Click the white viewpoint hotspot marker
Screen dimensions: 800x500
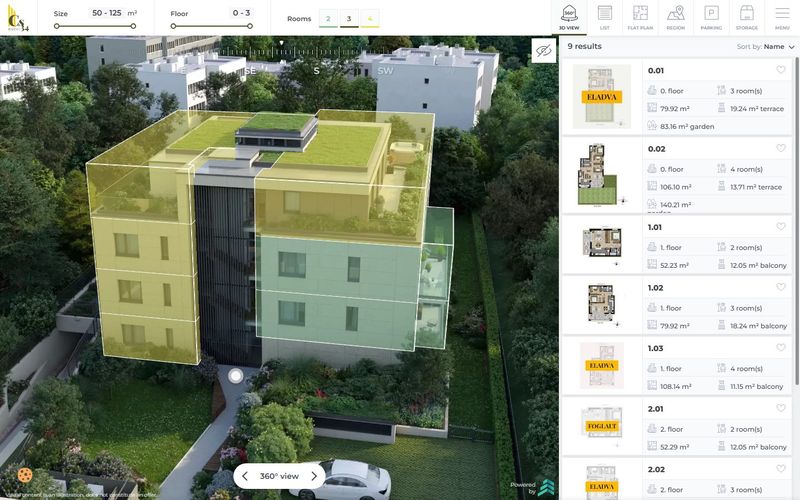236,376
